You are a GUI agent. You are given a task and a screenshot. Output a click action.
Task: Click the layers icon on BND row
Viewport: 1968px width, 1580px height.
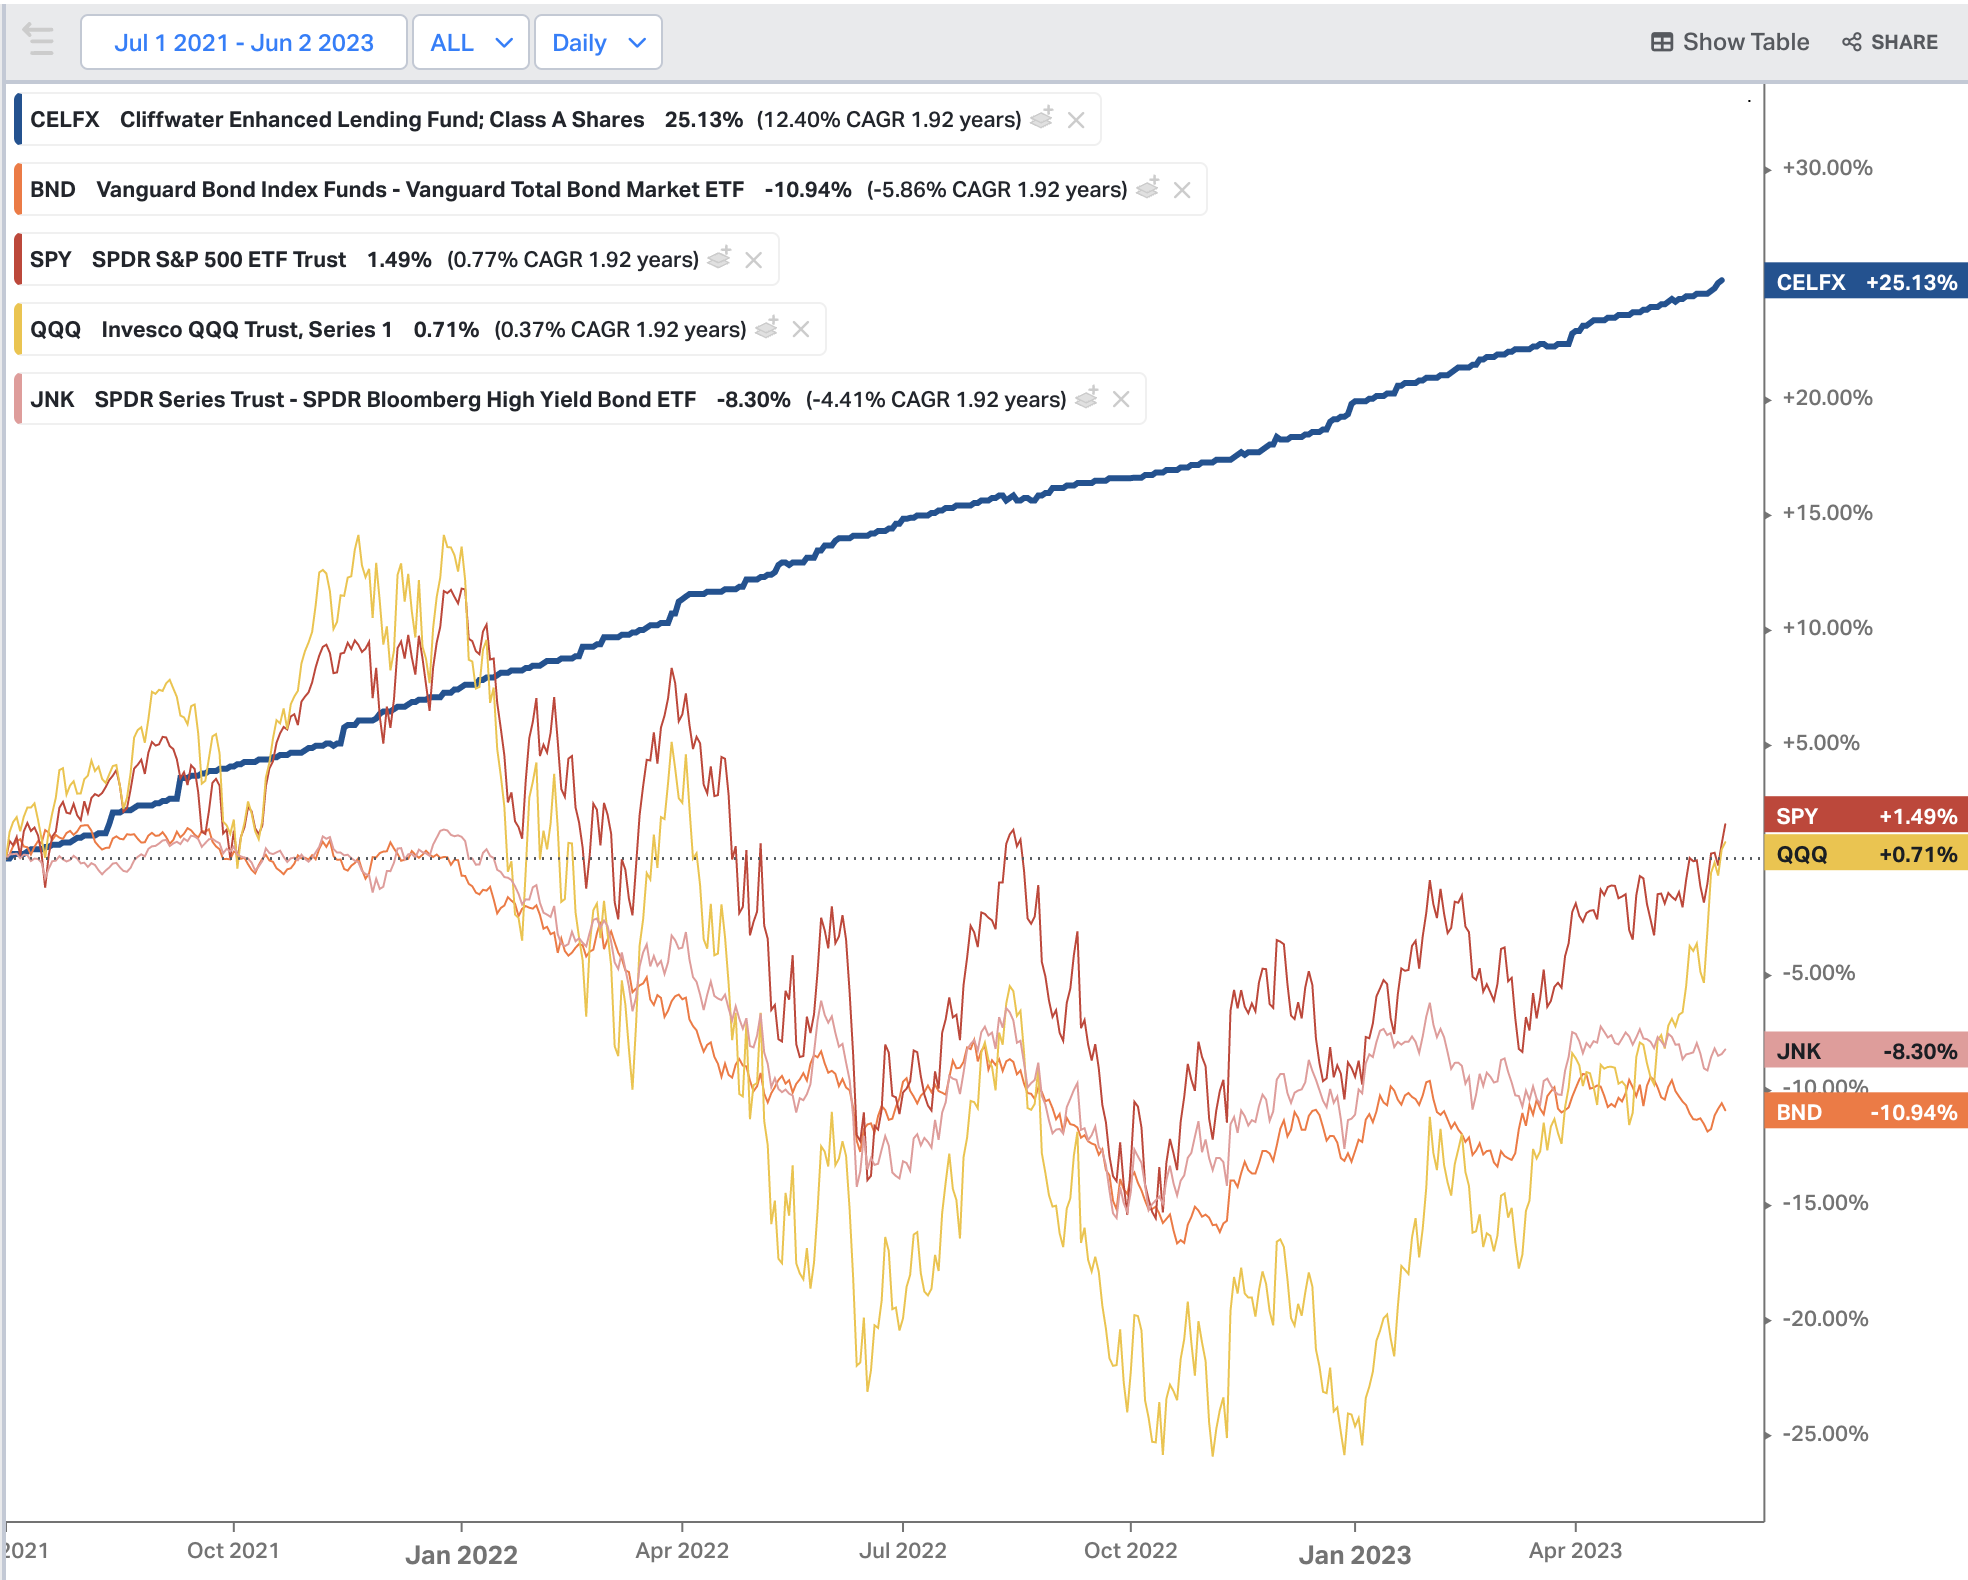point(1148,188)
